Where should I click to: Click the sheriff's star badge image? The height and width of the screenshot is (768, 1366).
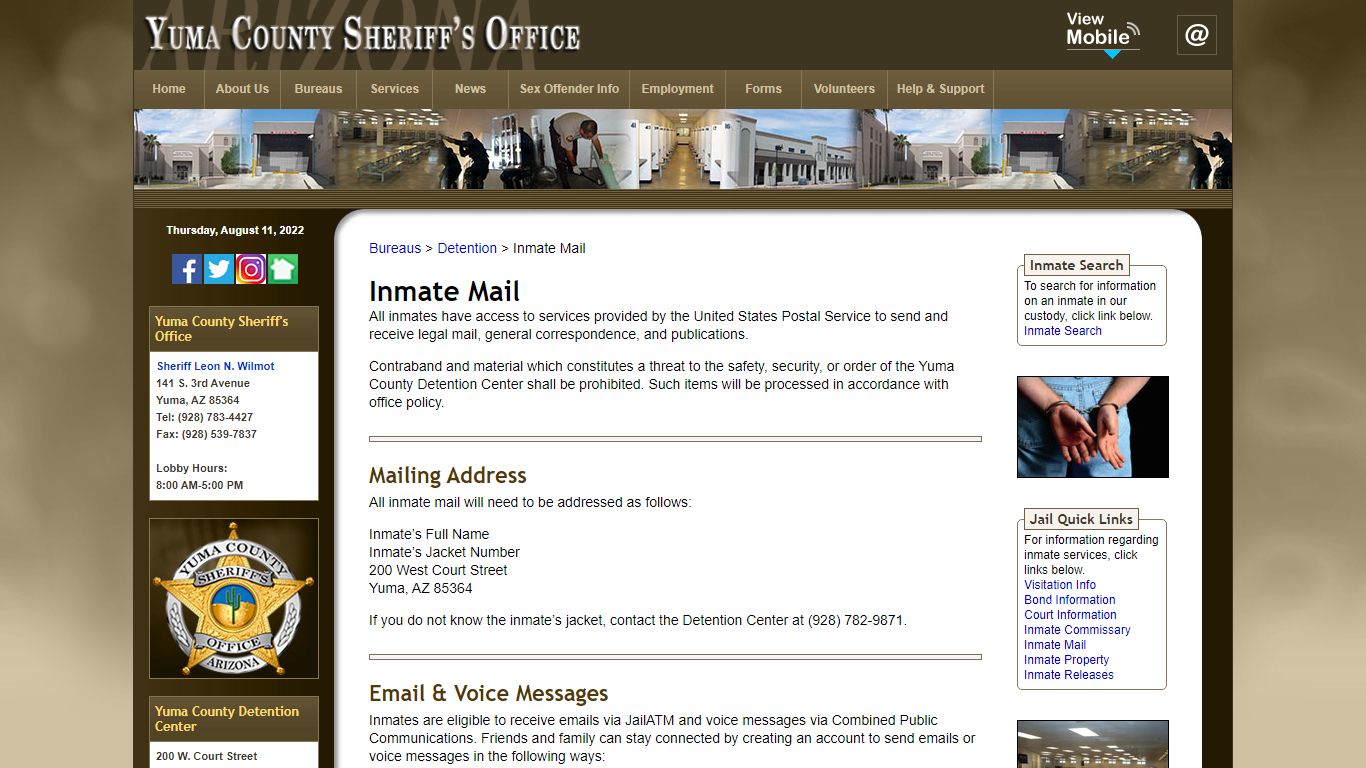[234, 598]
